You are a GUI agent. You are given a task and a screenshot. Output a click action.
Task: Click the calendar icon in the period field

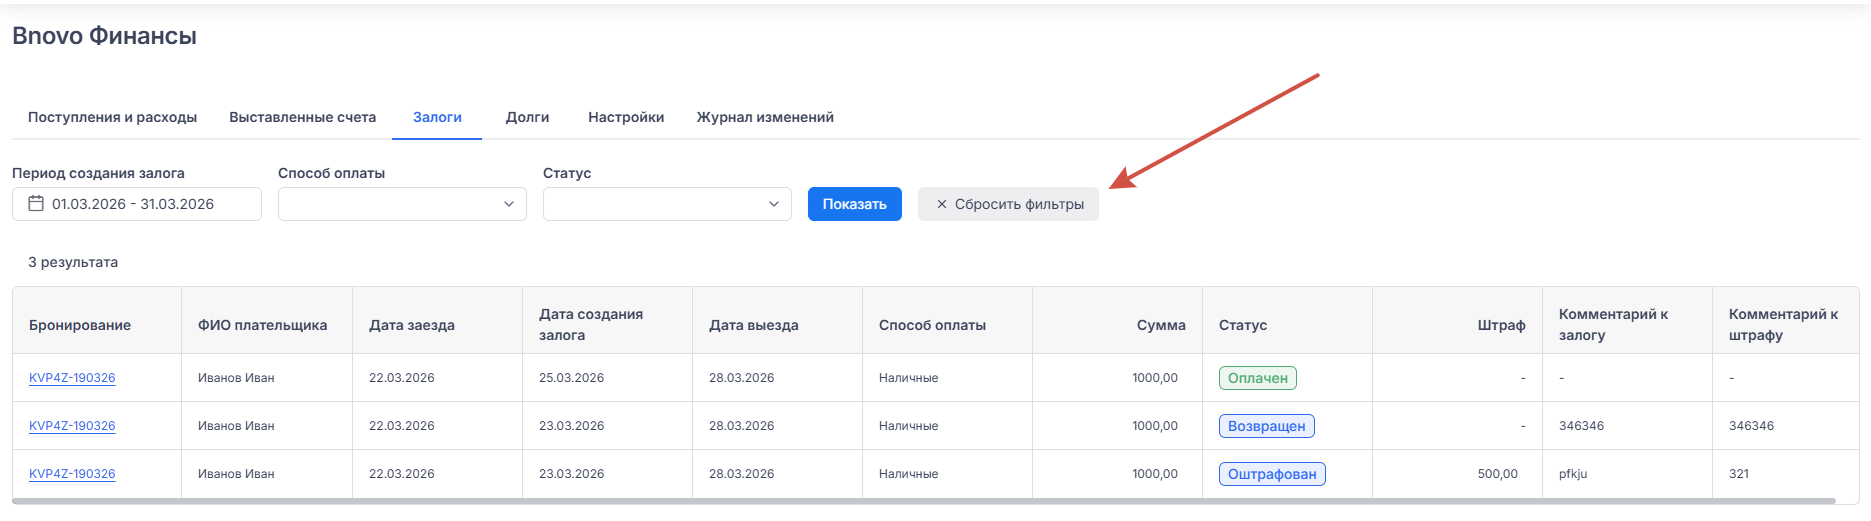tap(36, 204)
